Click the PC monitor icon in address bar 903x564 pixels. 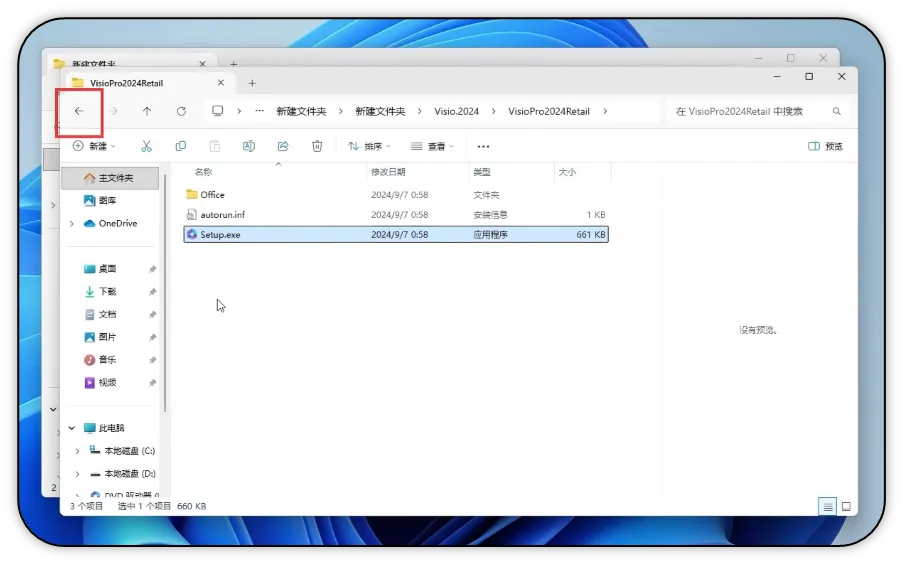[x=218, y=111]
